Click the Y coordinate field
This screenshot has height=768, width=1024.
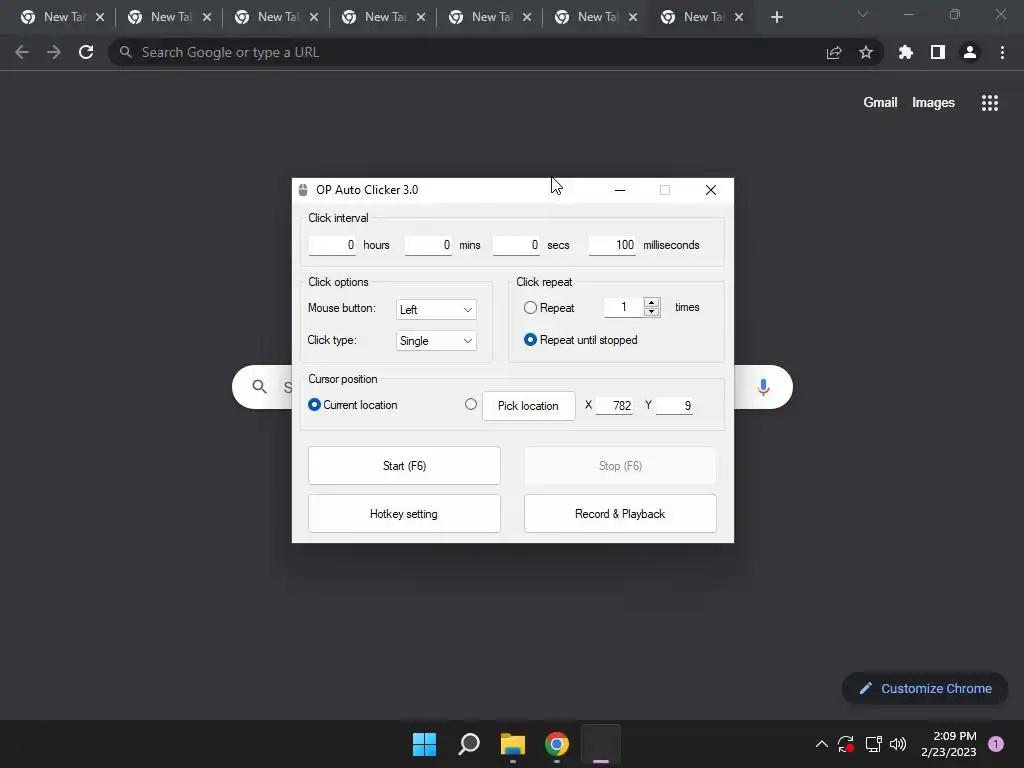pyautogui.click(x=674, y=406)
